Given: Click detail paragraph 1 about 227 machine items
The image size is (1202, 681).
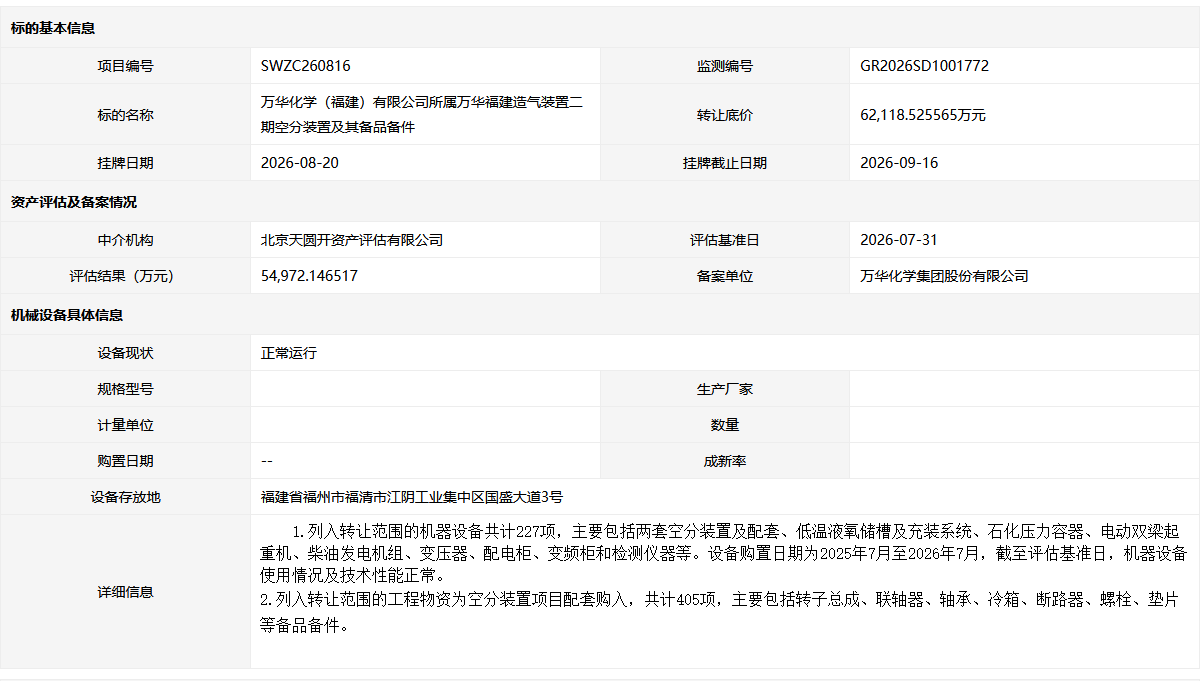Looking at the screenshot, I should (x=724, y=553).
